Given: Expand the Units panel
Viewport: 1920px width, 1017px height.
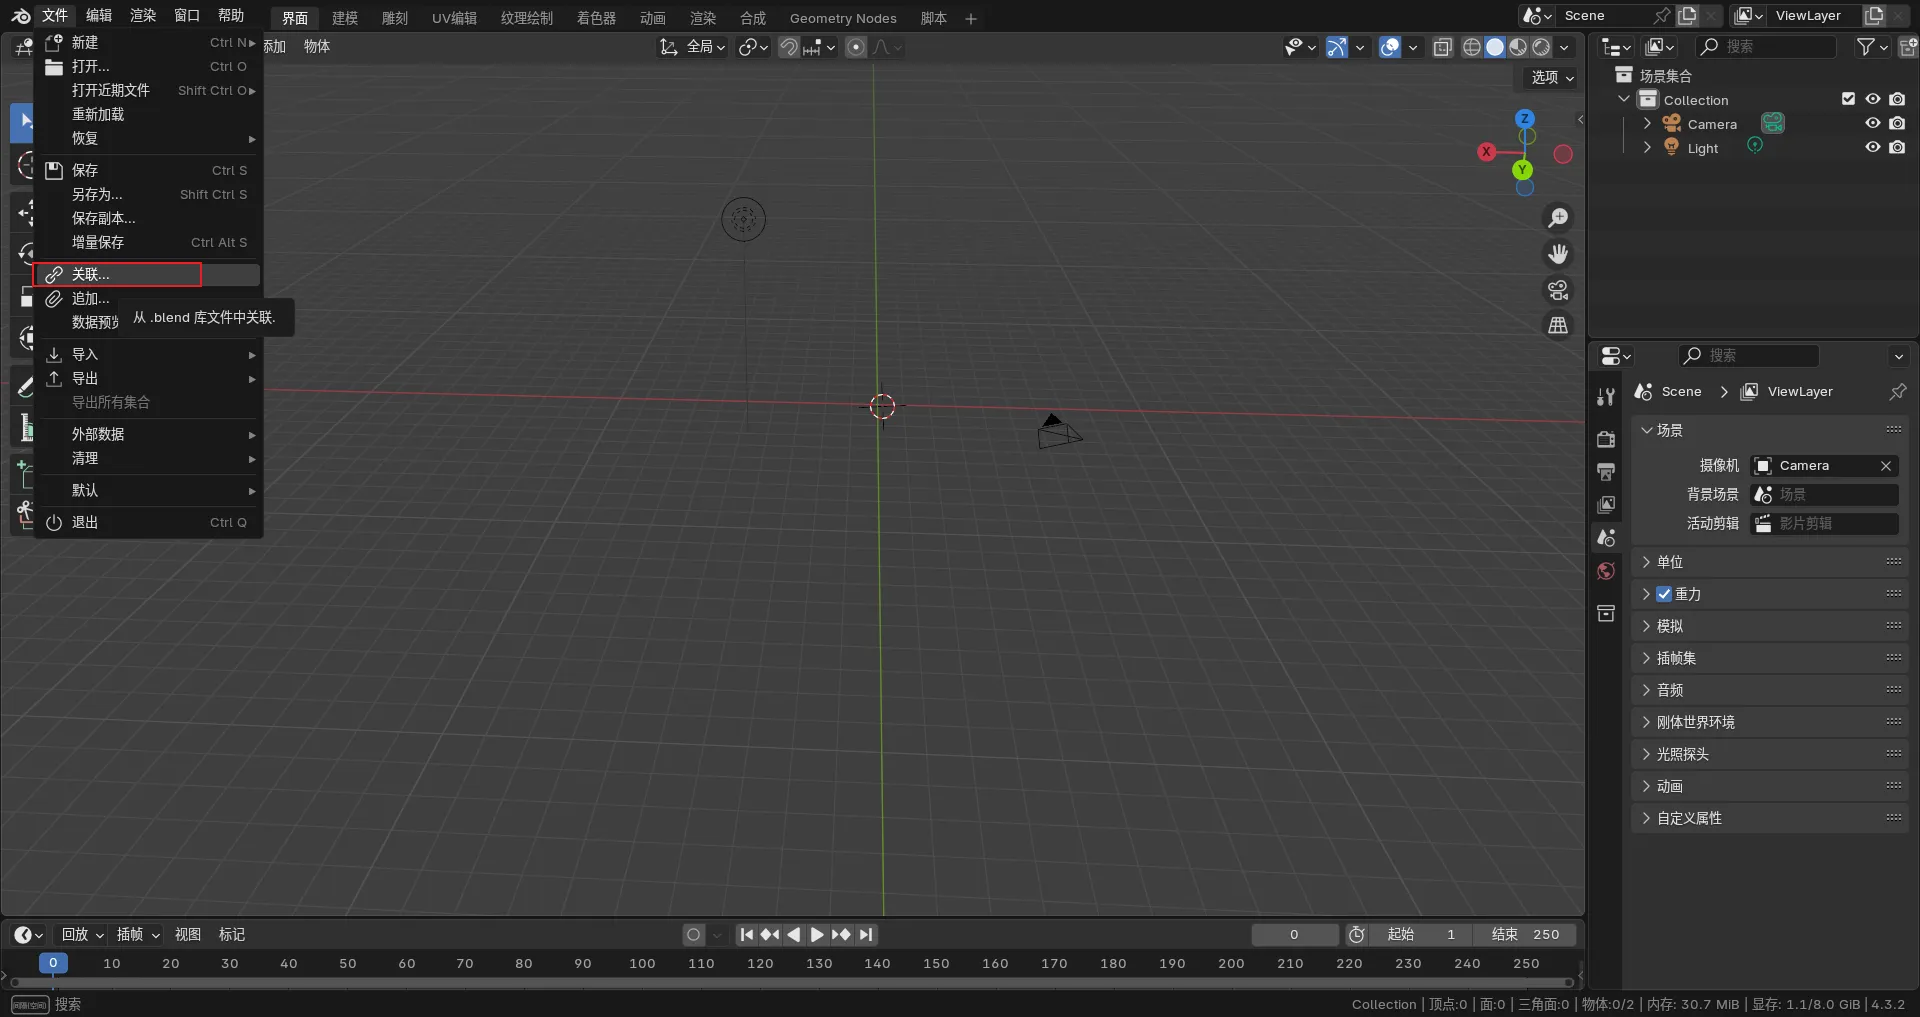Looking at the screenshot, I should tap(1669, 562).
